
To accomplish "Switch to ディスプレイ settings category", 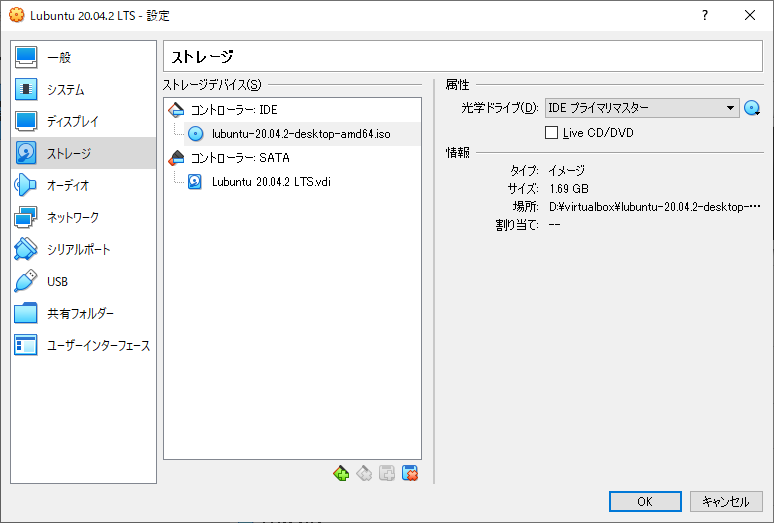I will 83,121.
